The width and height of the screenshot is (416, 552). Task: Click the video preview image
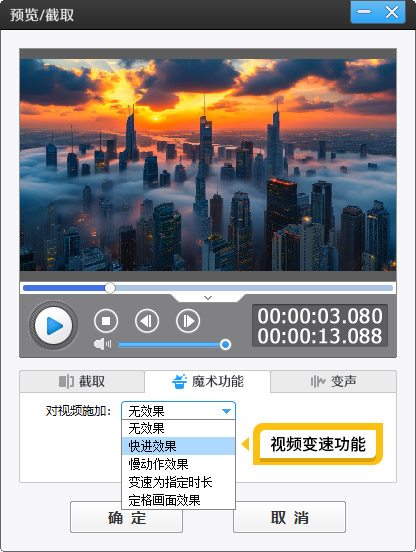[208, 165]
